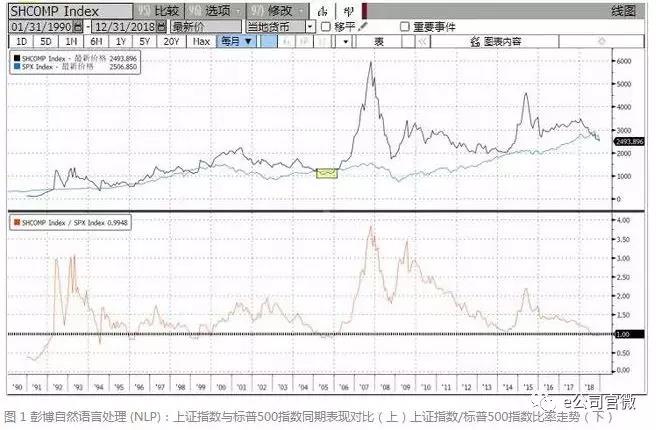Expand the 96) 选项 options dropdown
Image resolution: width=656 pixels, height=430 pixels.
215,11
